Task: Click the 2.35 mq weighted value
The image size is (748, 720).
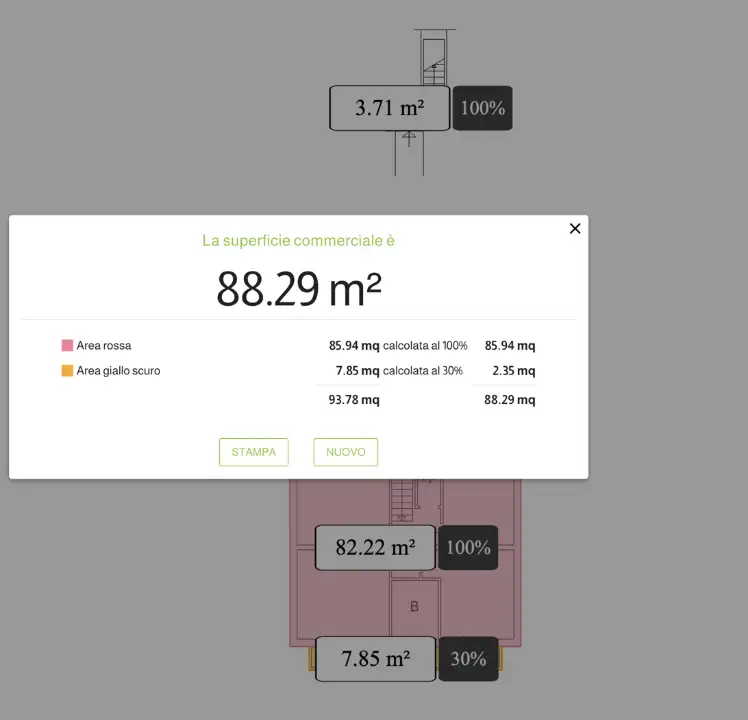Action: 513,371
